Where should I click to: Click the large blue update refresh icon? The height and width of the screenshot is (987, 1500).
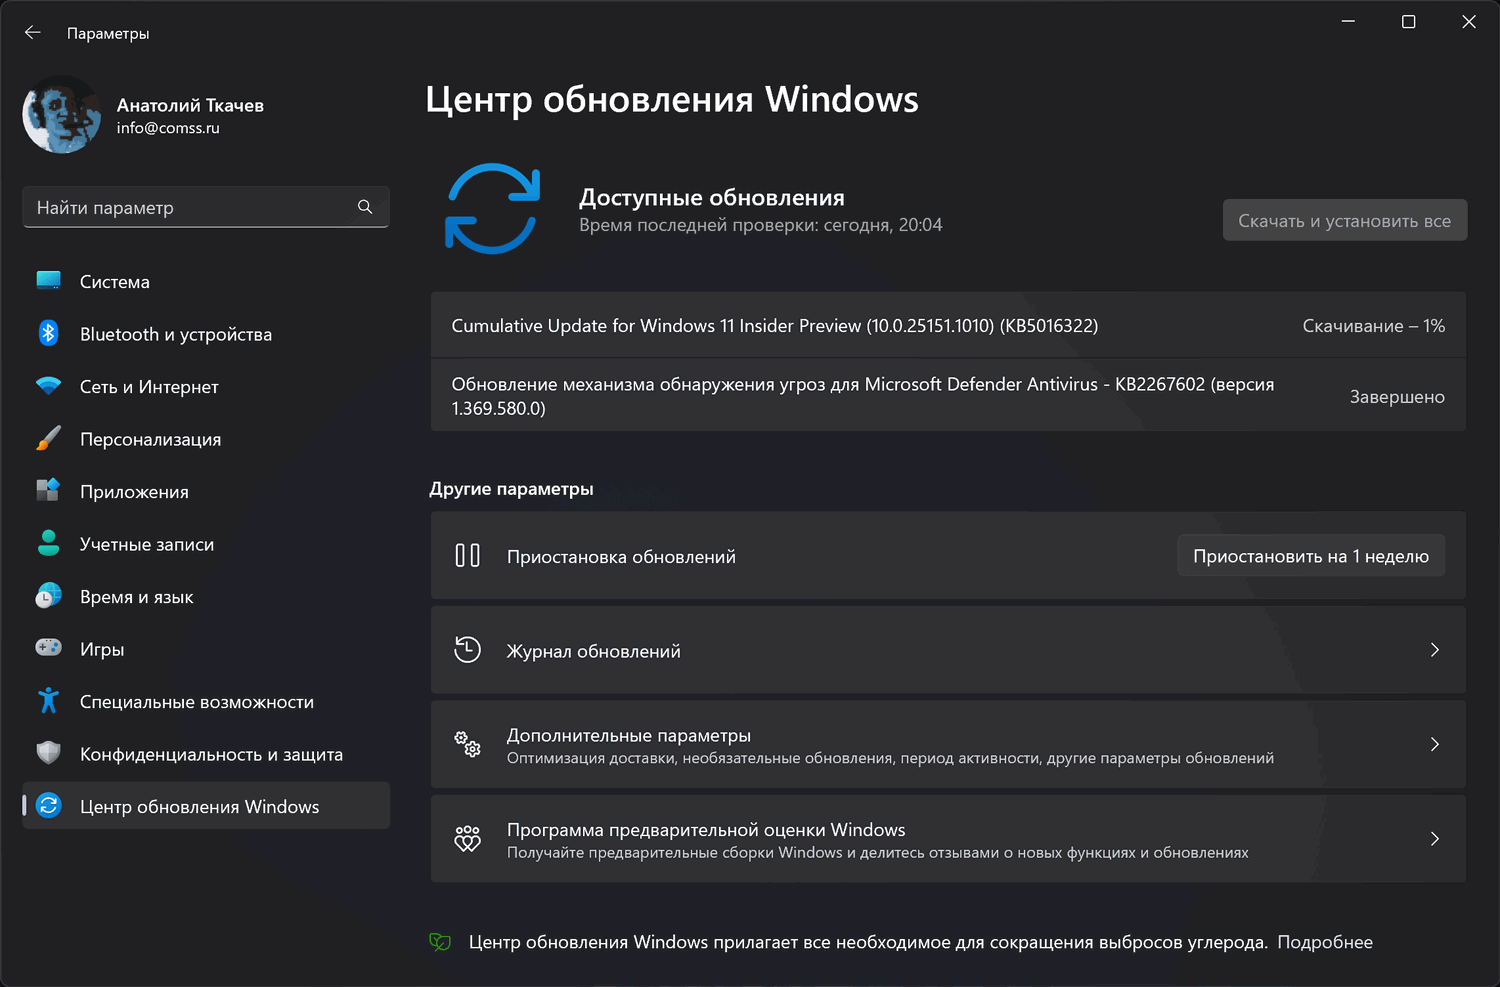[492, 209]
